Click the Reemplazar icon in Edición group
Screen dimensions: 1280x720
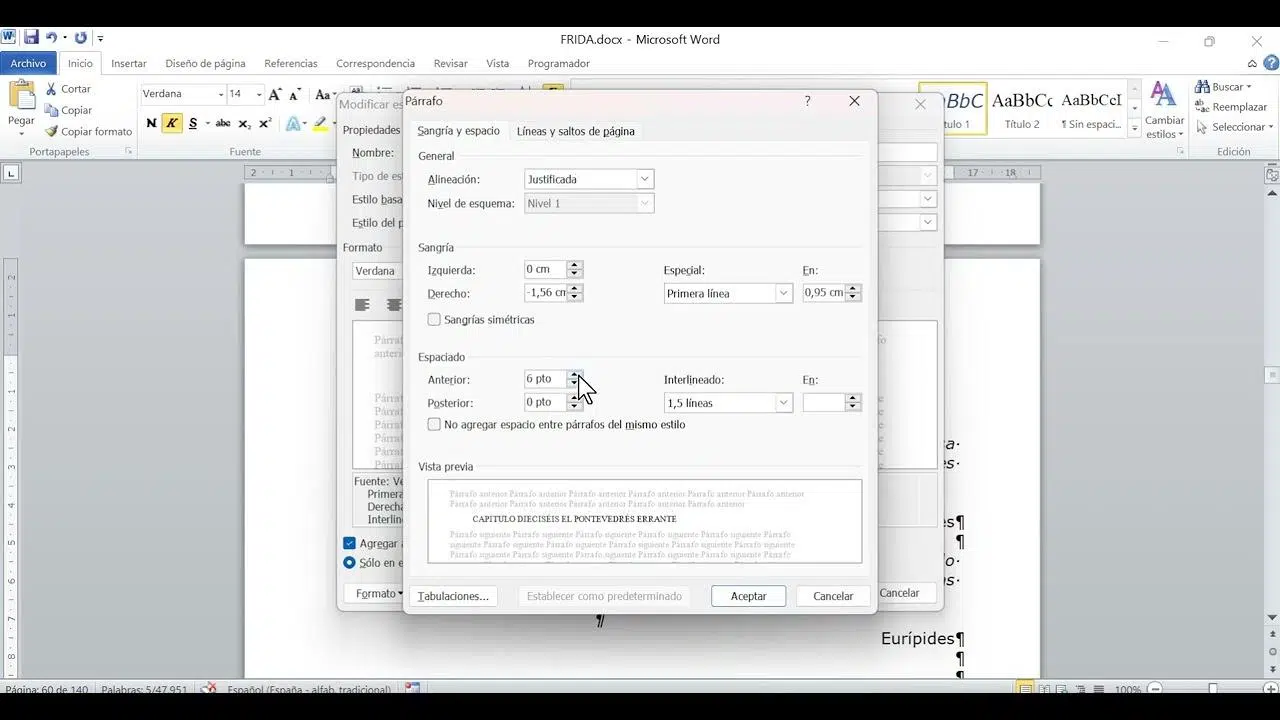tap(1202, 107)
